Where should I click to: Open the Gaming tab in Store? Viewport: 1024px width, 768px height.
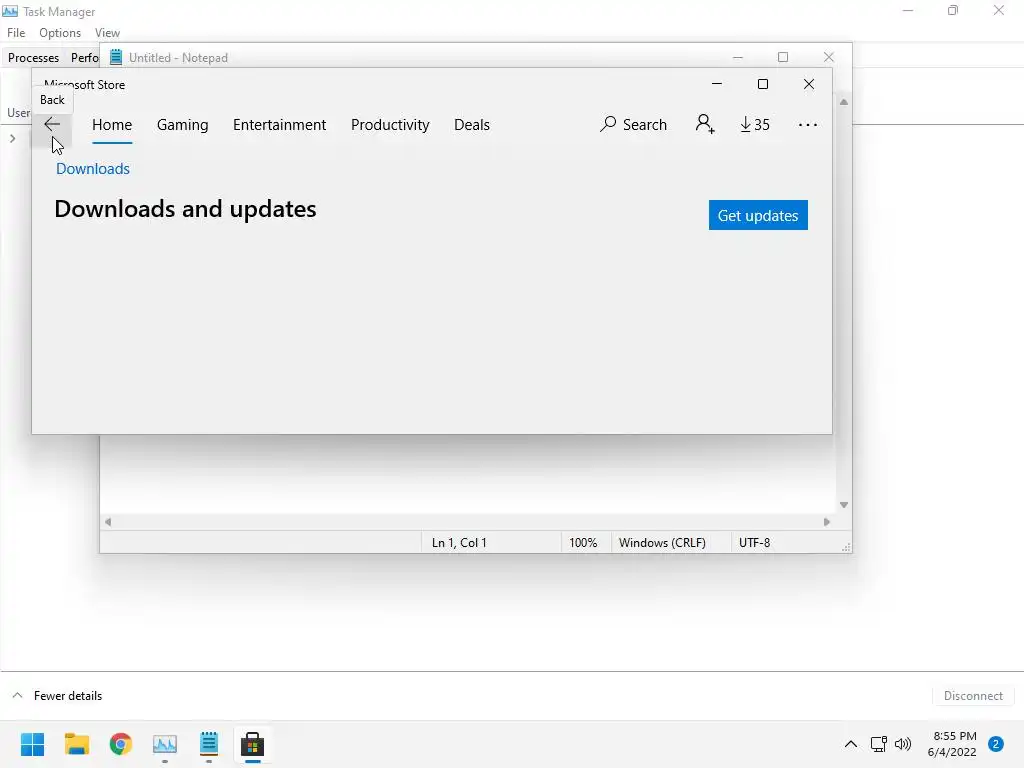pyautogui.click(x=182, y=125)
